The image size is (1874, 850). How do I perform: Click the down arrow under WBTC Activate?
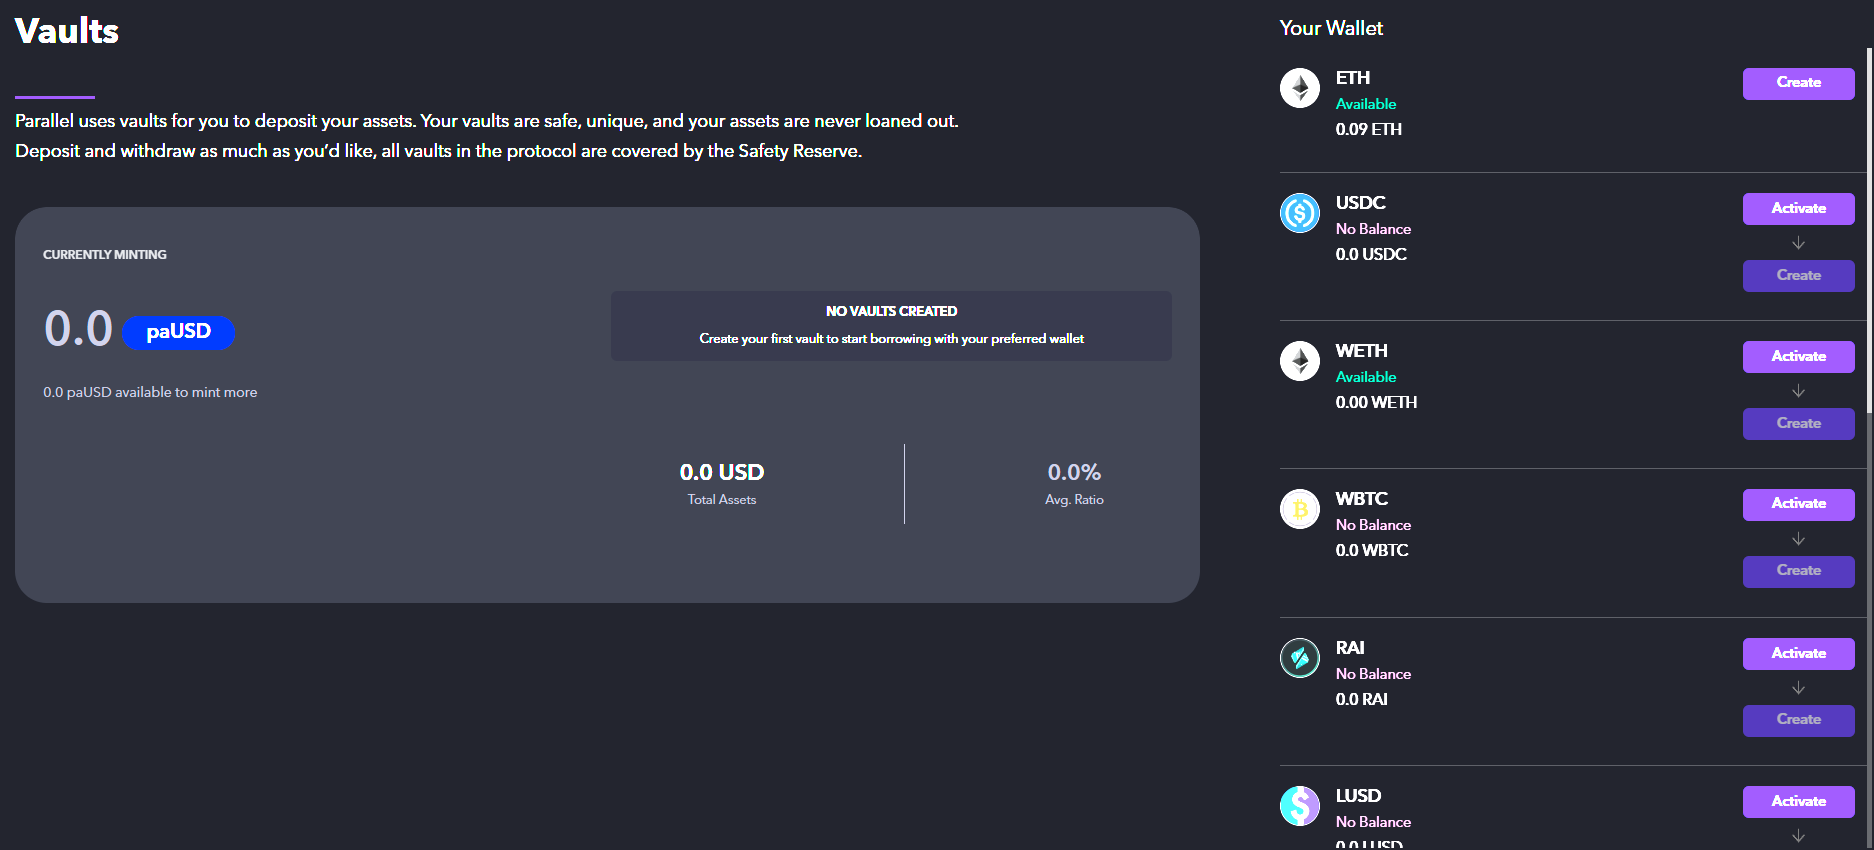click(1798, 539)
